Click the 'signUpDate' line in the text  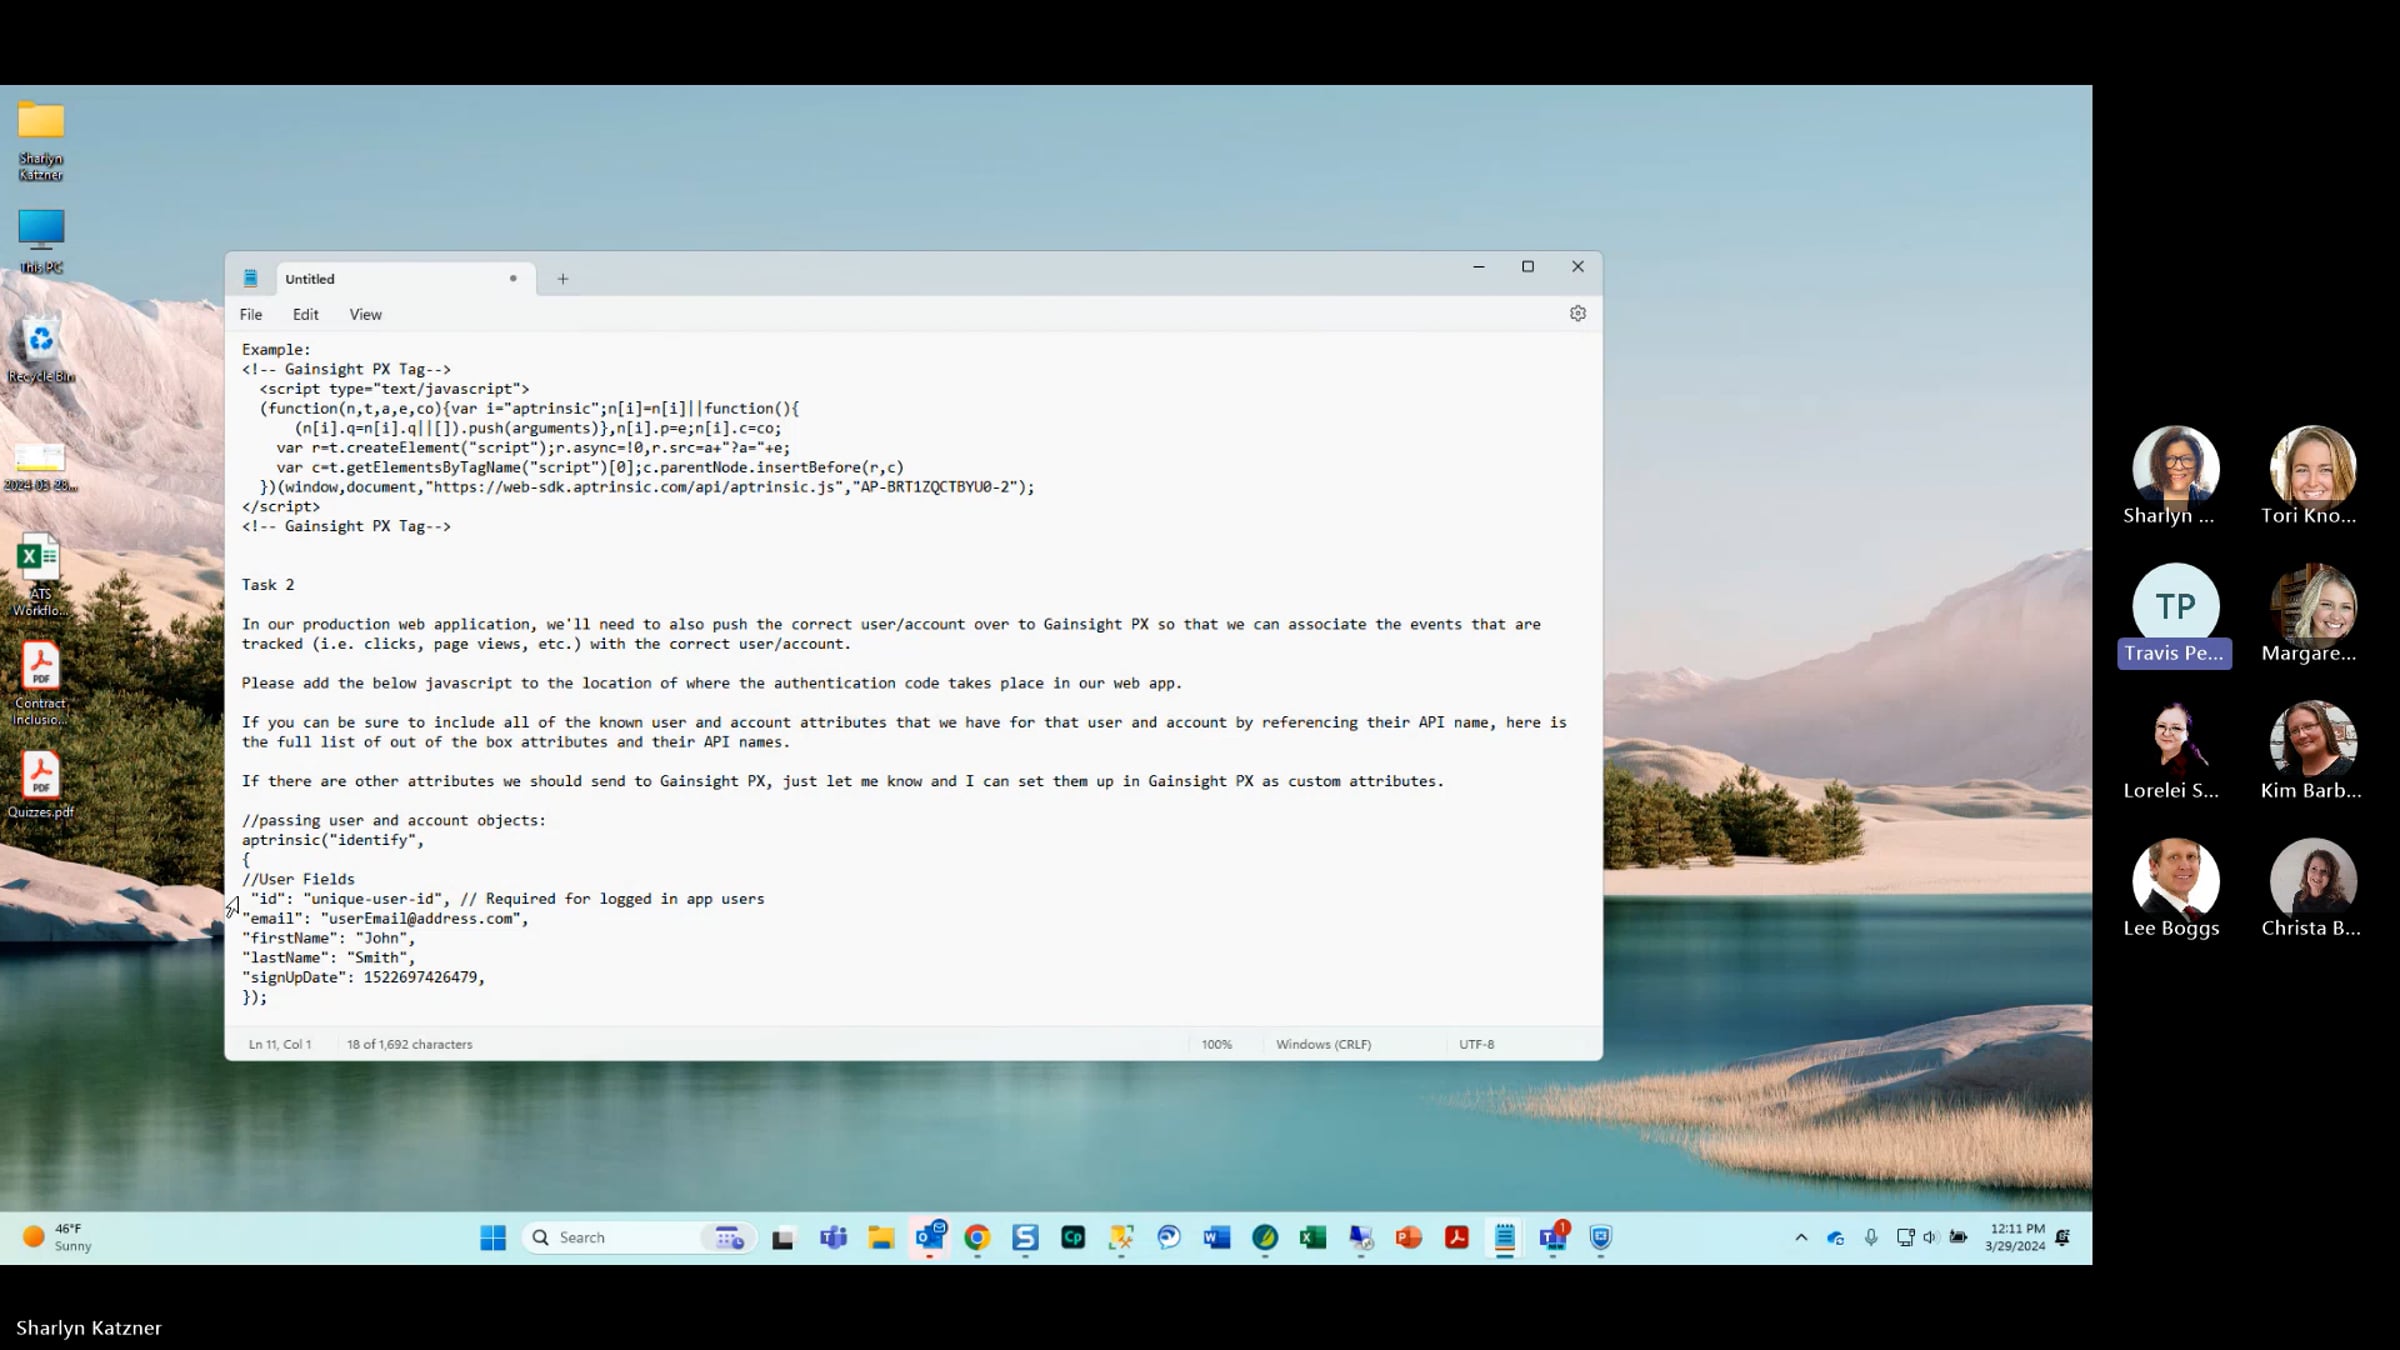(x=363, y=977)
